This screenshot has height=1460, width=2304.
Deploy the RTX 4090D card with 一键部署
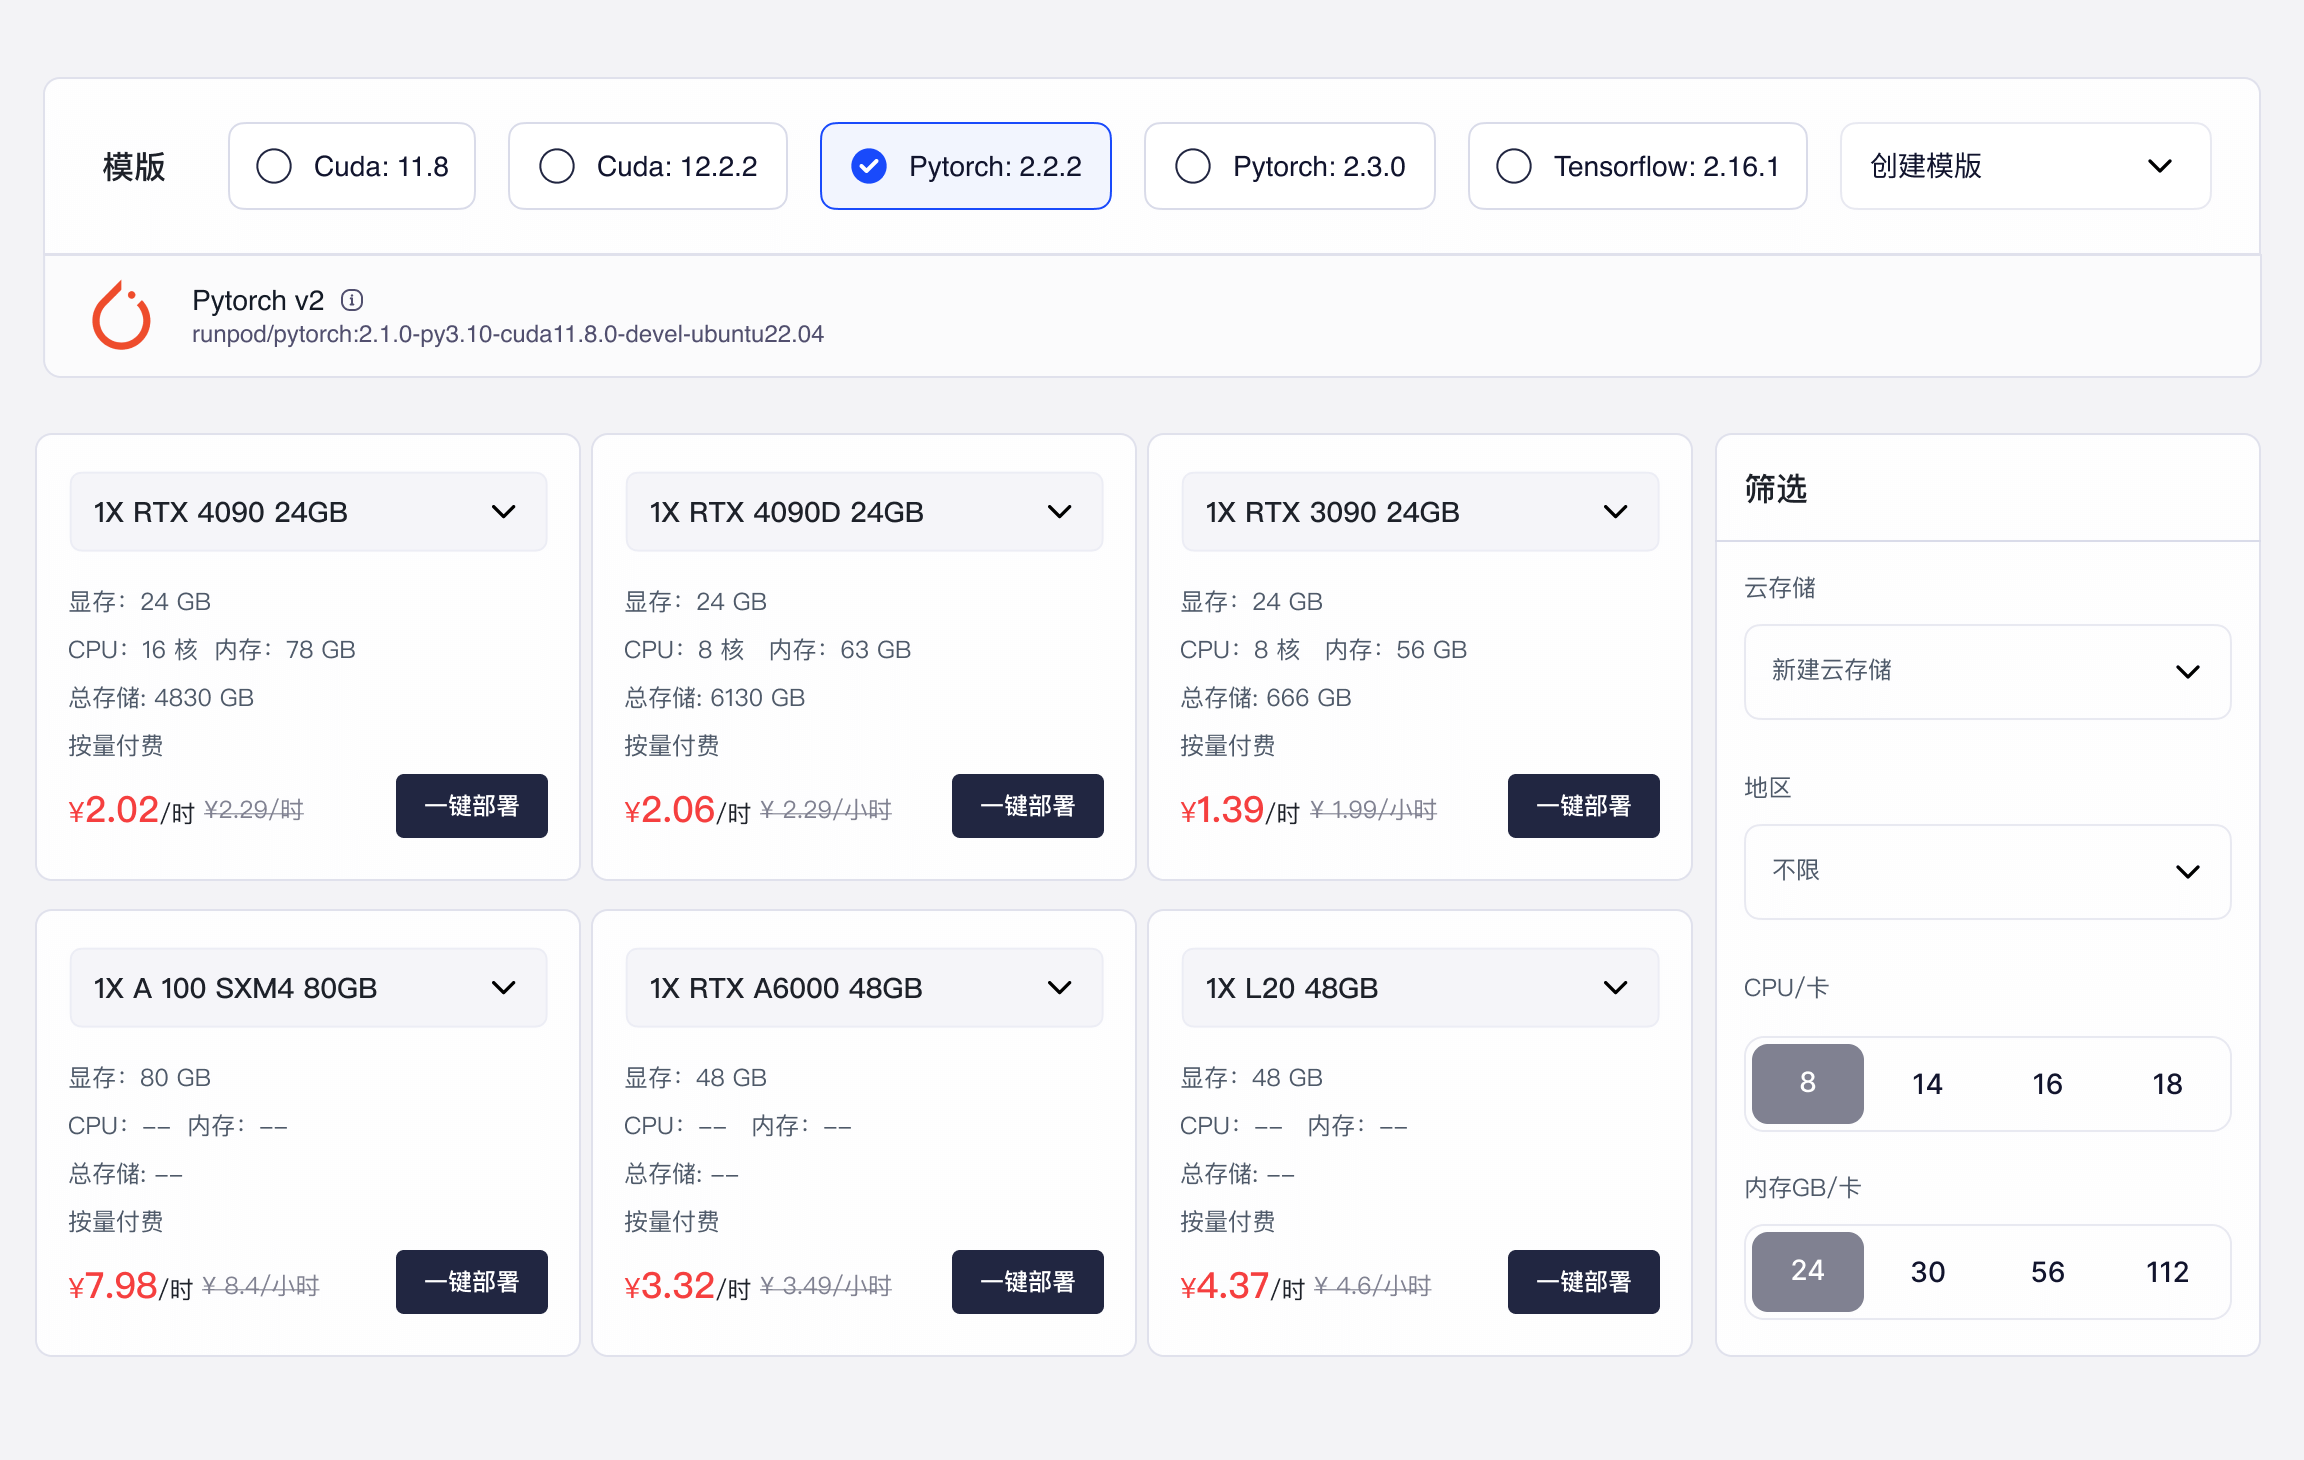(x=1028, y=806)
